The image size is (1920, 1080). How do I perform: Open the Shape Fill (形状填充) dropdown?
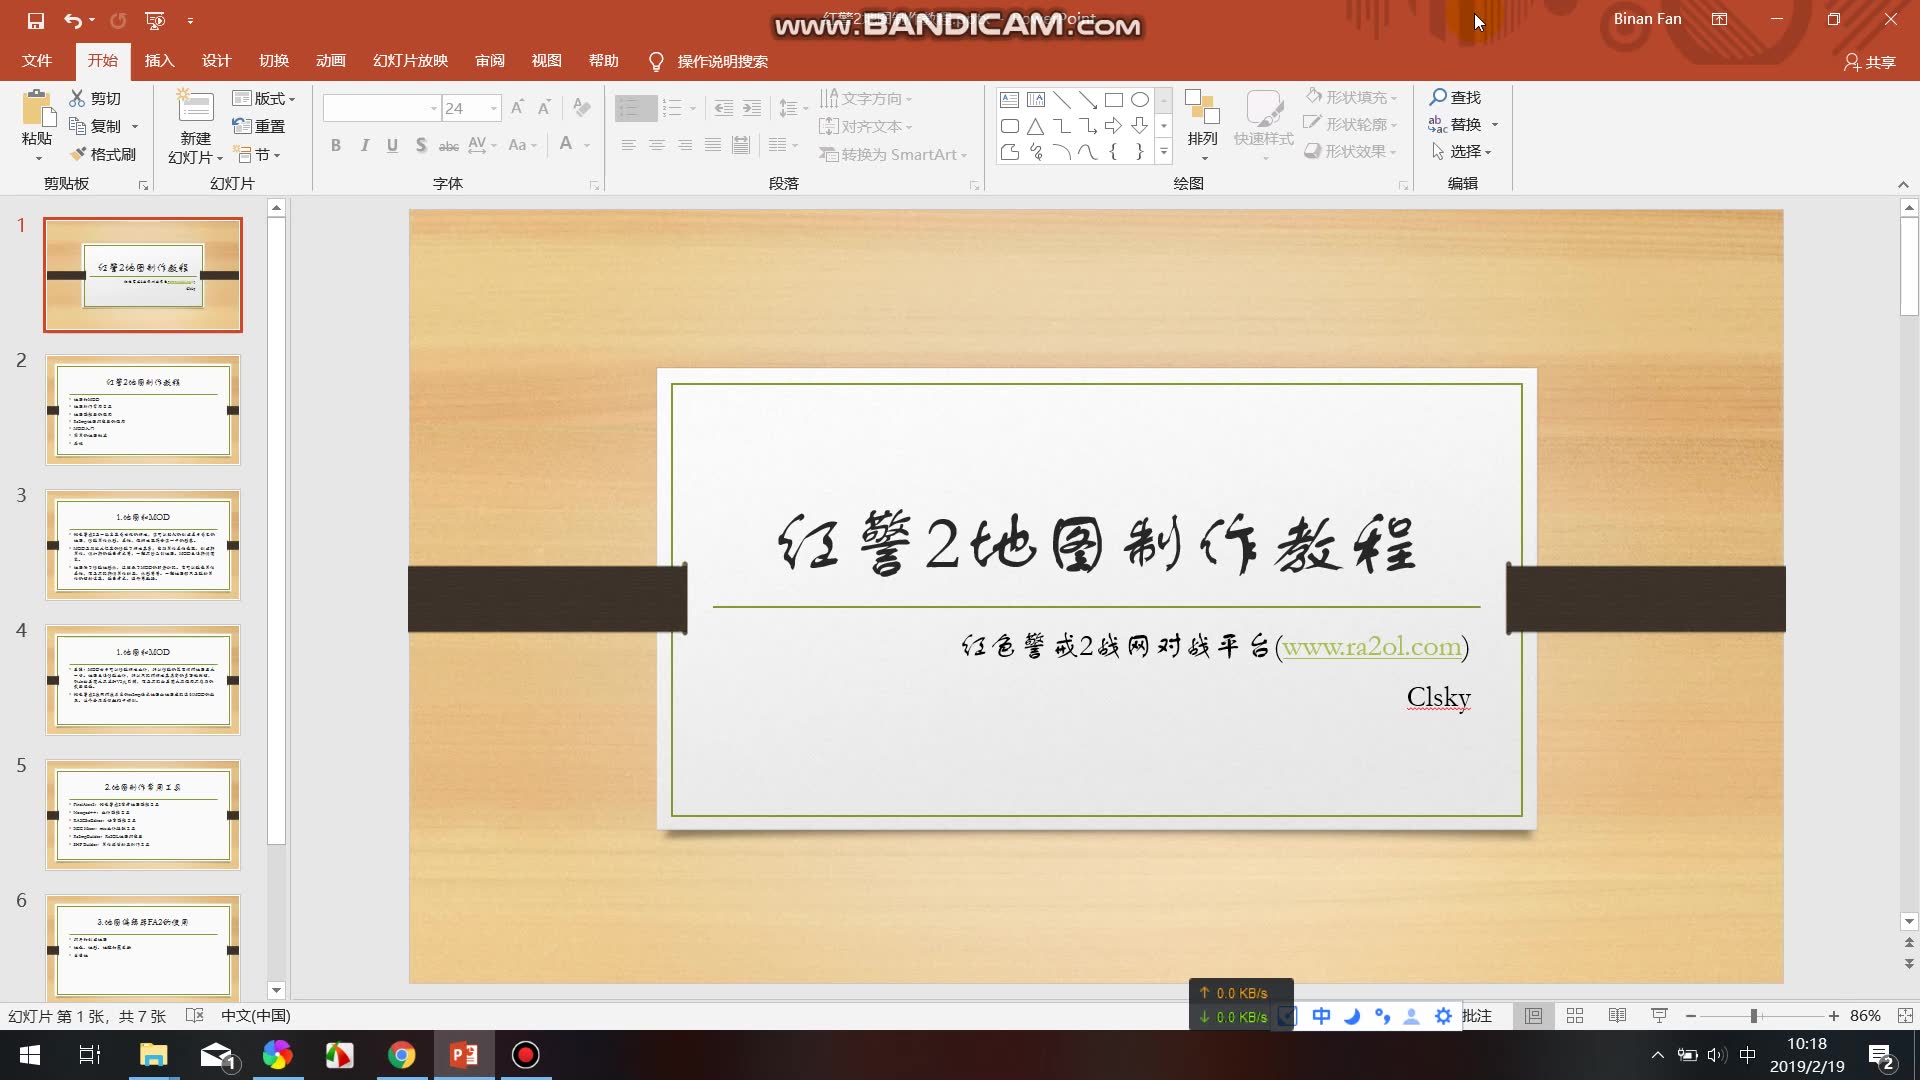(x=1352, y=97)
